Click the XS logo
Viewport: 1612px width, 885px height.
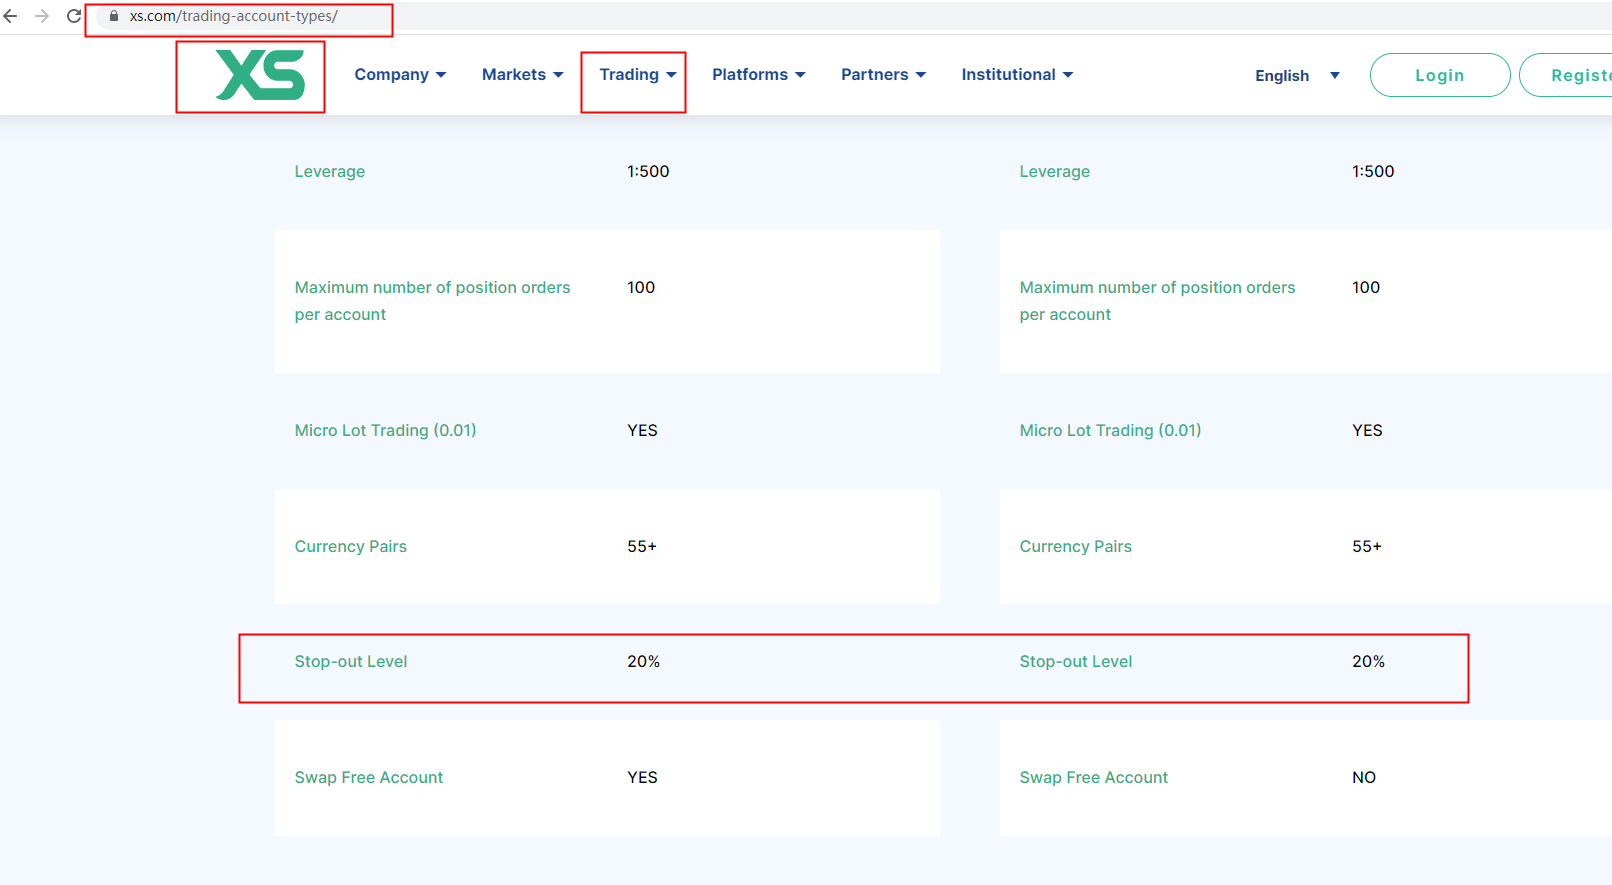(260, 75)
